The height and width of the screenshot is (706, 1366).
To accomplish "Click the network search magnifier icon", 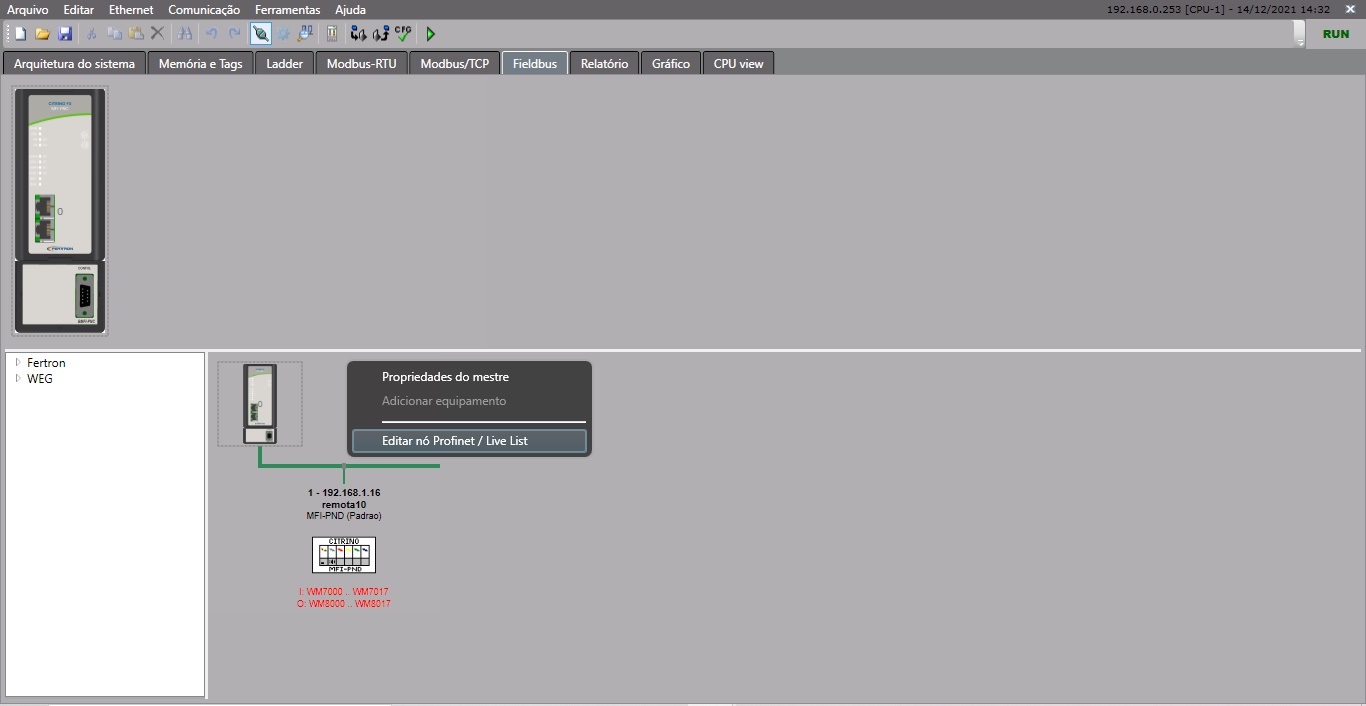I will tap(306, 34).
